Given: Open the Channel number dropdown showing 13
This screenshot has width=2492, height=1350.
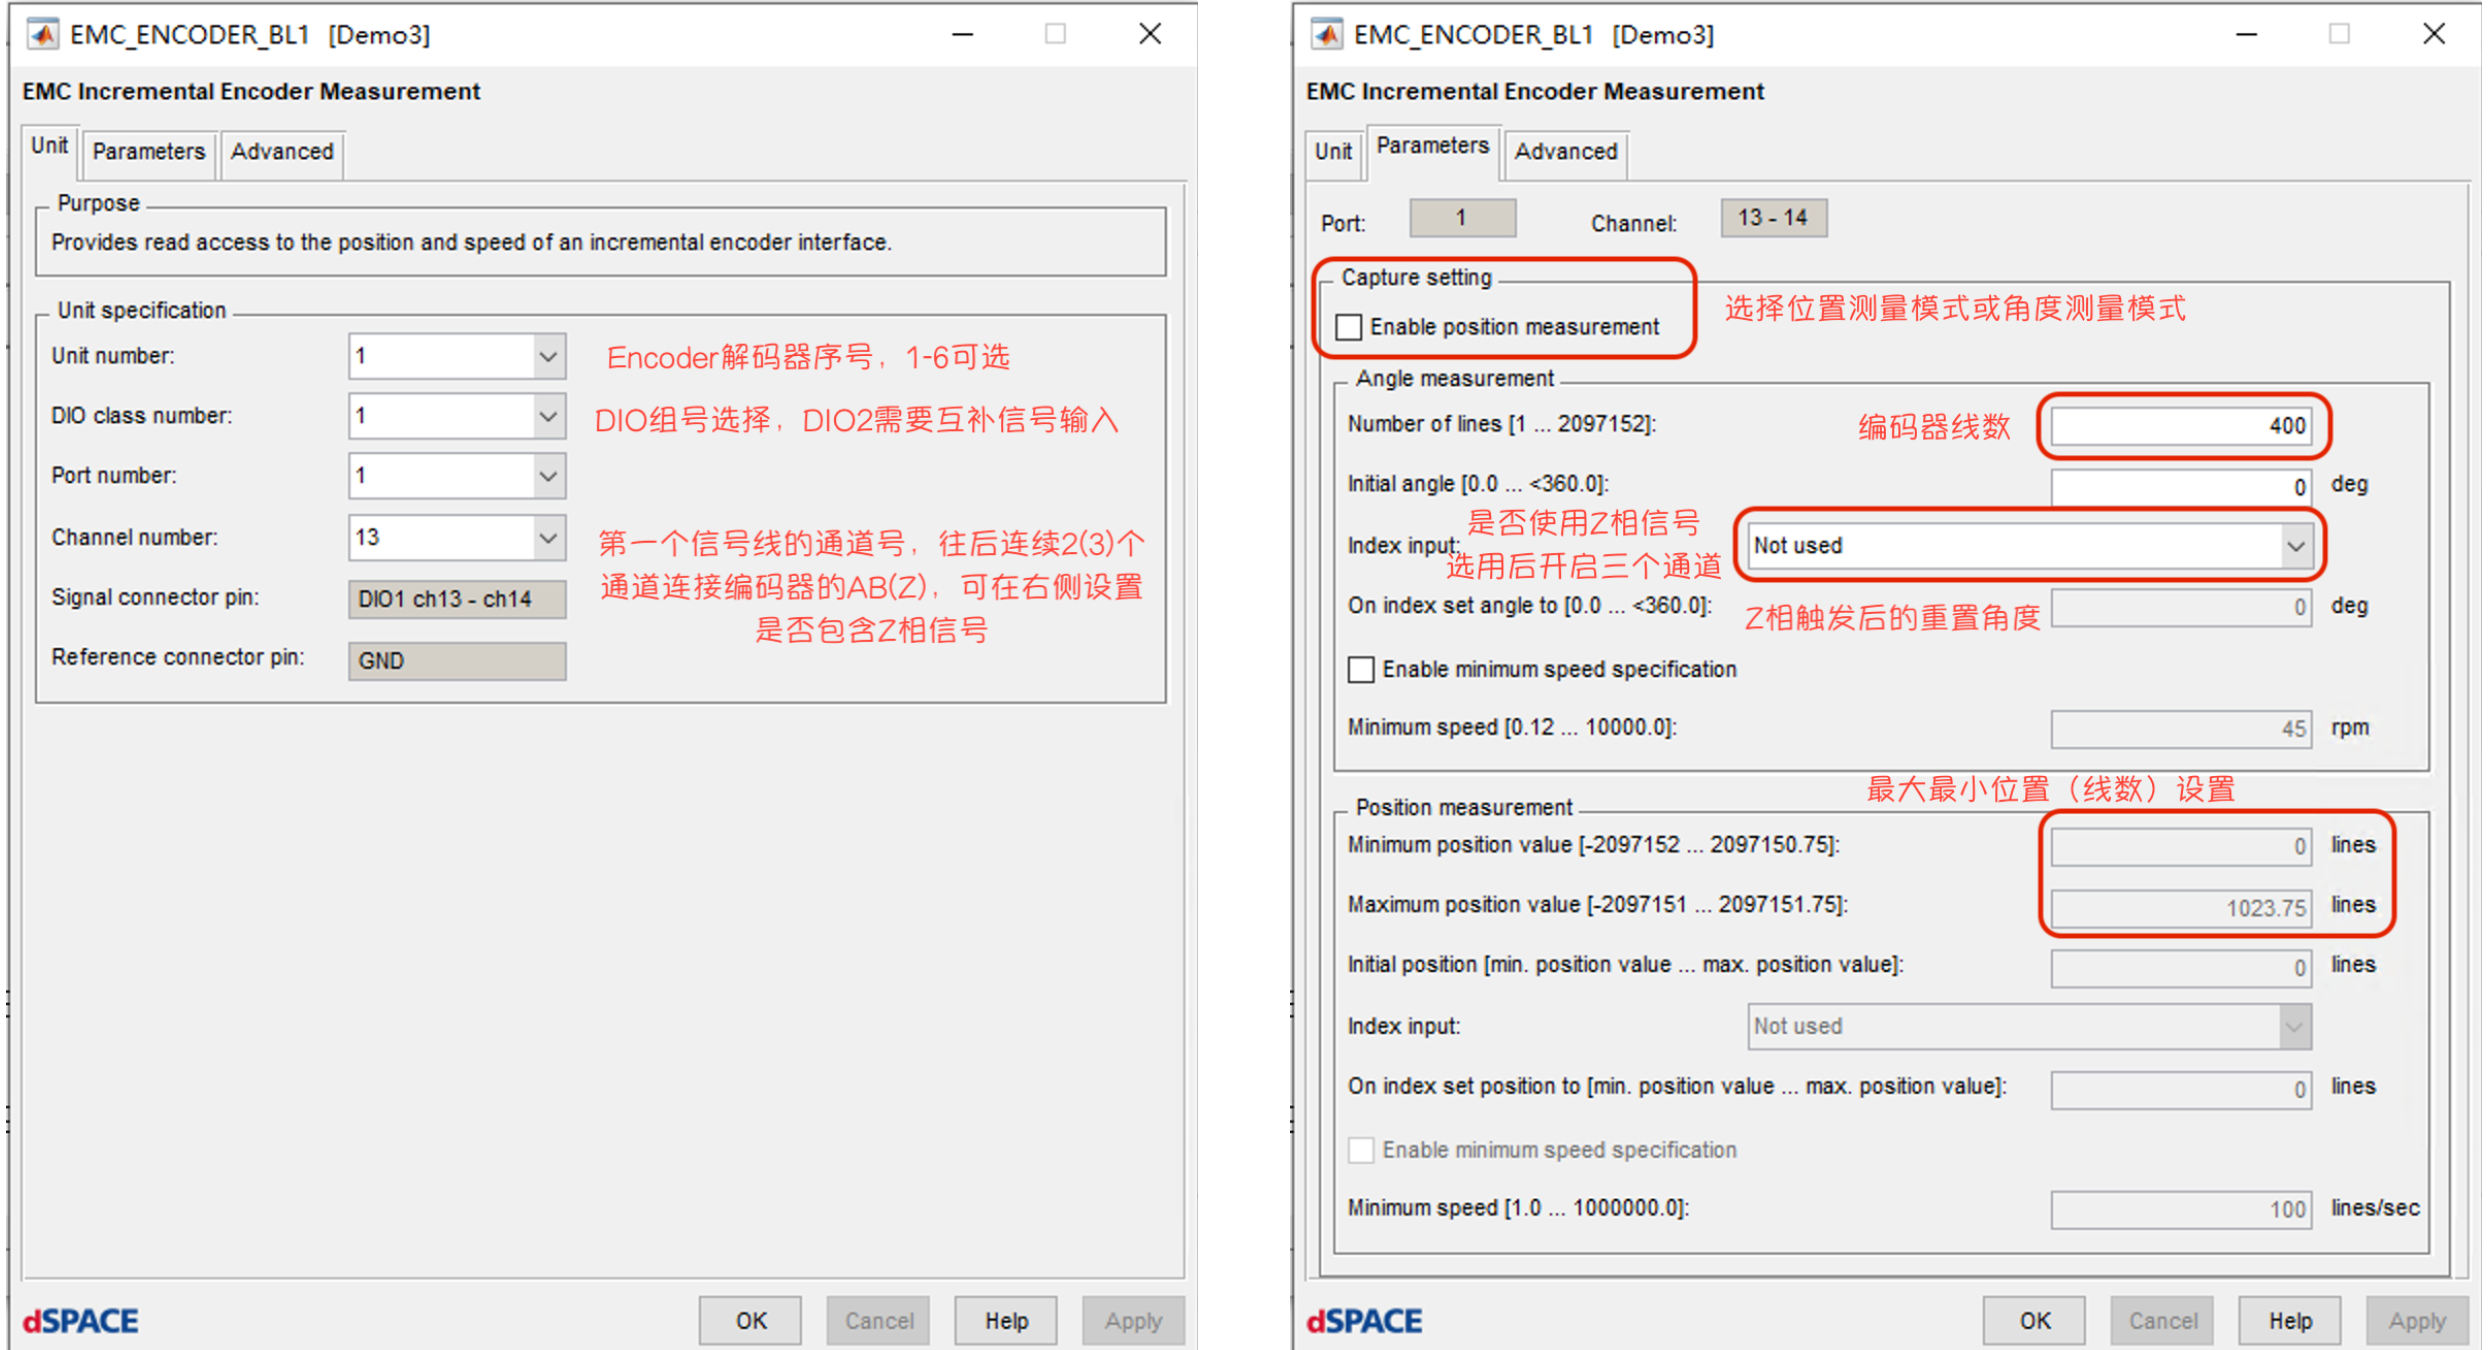Looking at the screenshot, I should pos(547,538).
